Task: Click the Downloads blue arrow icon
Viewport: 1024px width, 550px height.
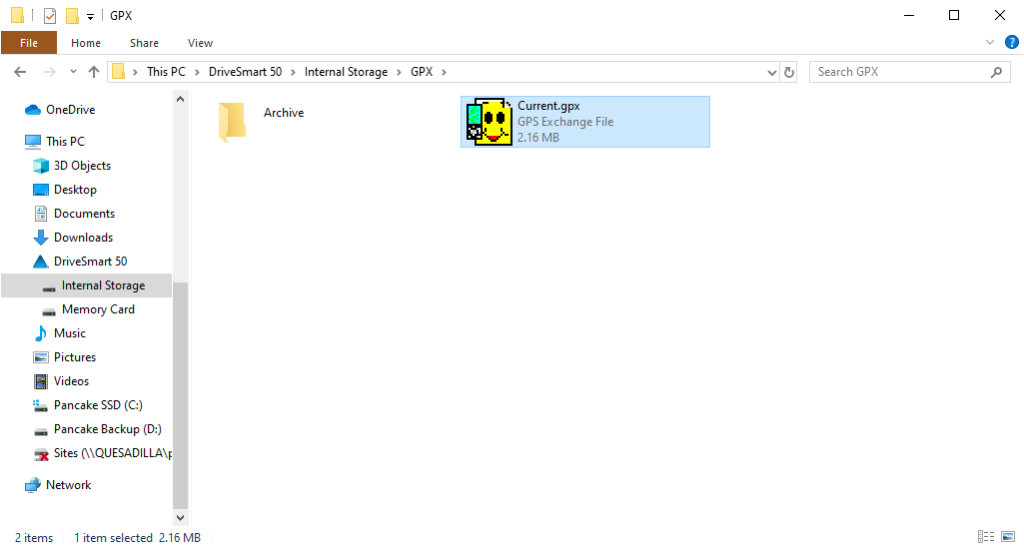Action: [40, 237]
